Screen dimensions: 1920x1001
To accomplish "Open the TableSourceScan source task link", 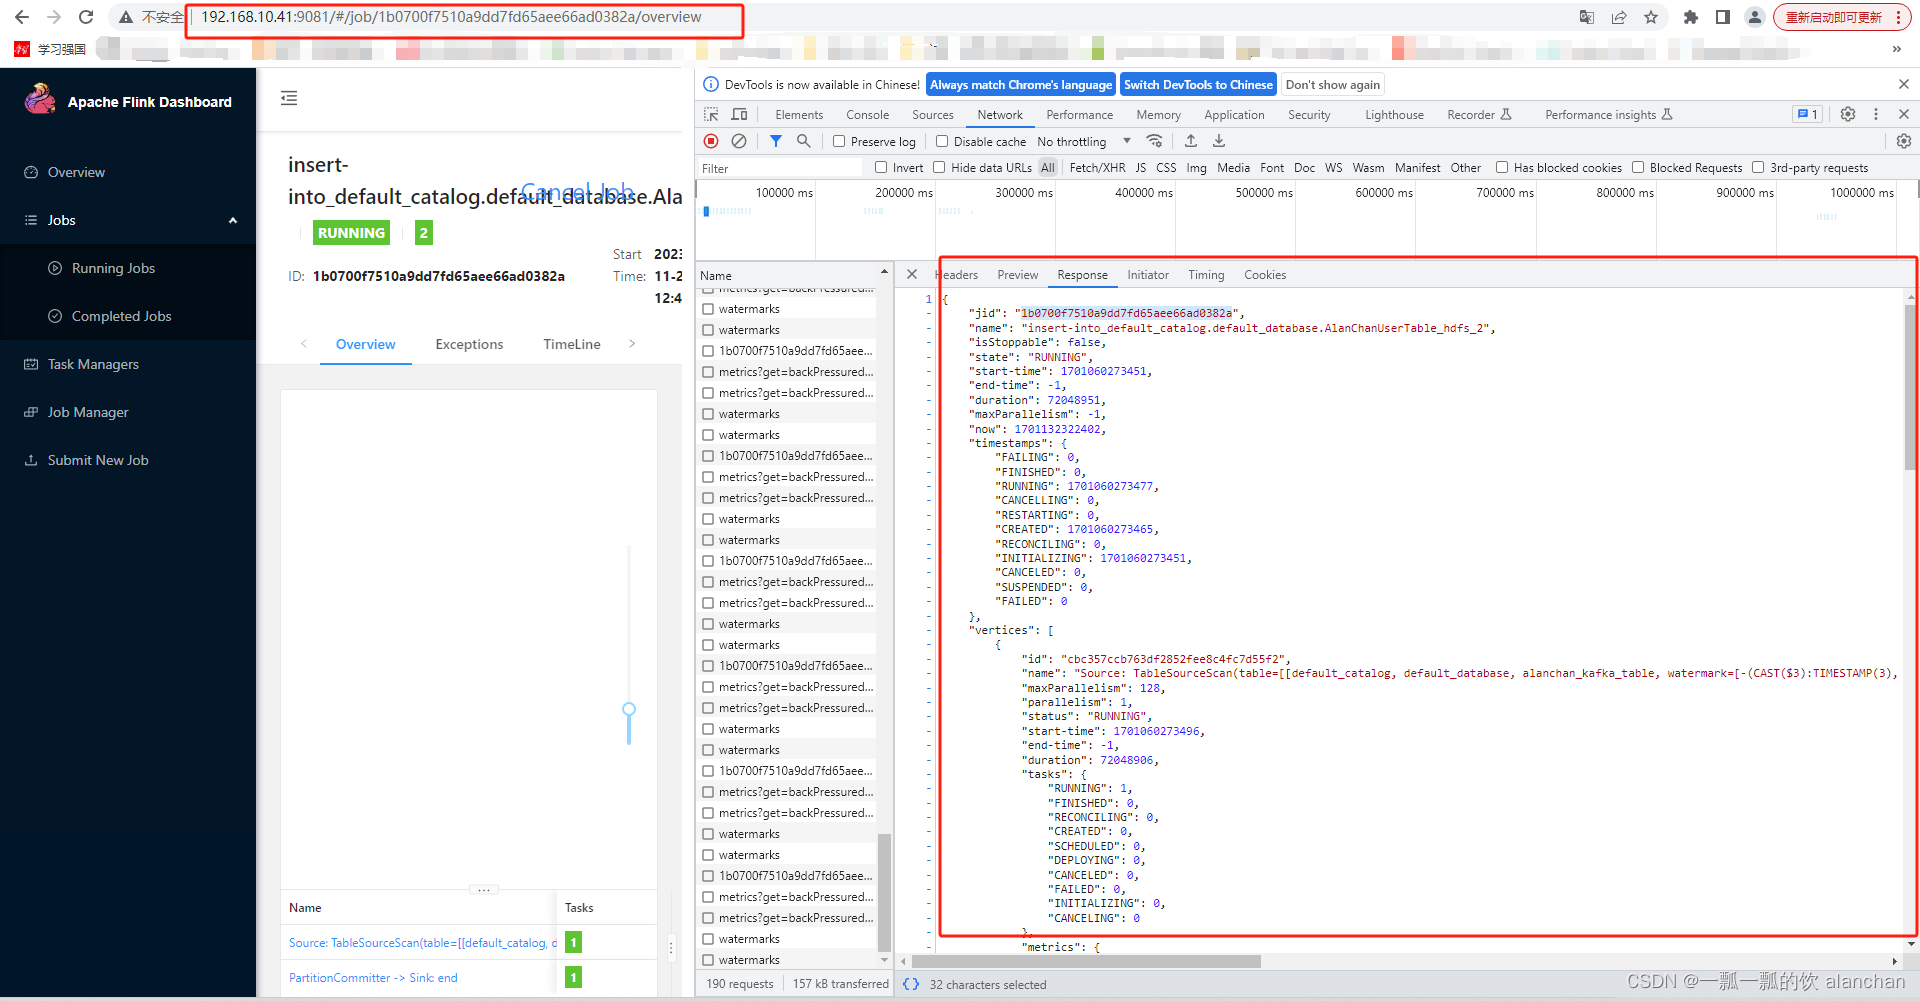I will click(x=423, y=943).
